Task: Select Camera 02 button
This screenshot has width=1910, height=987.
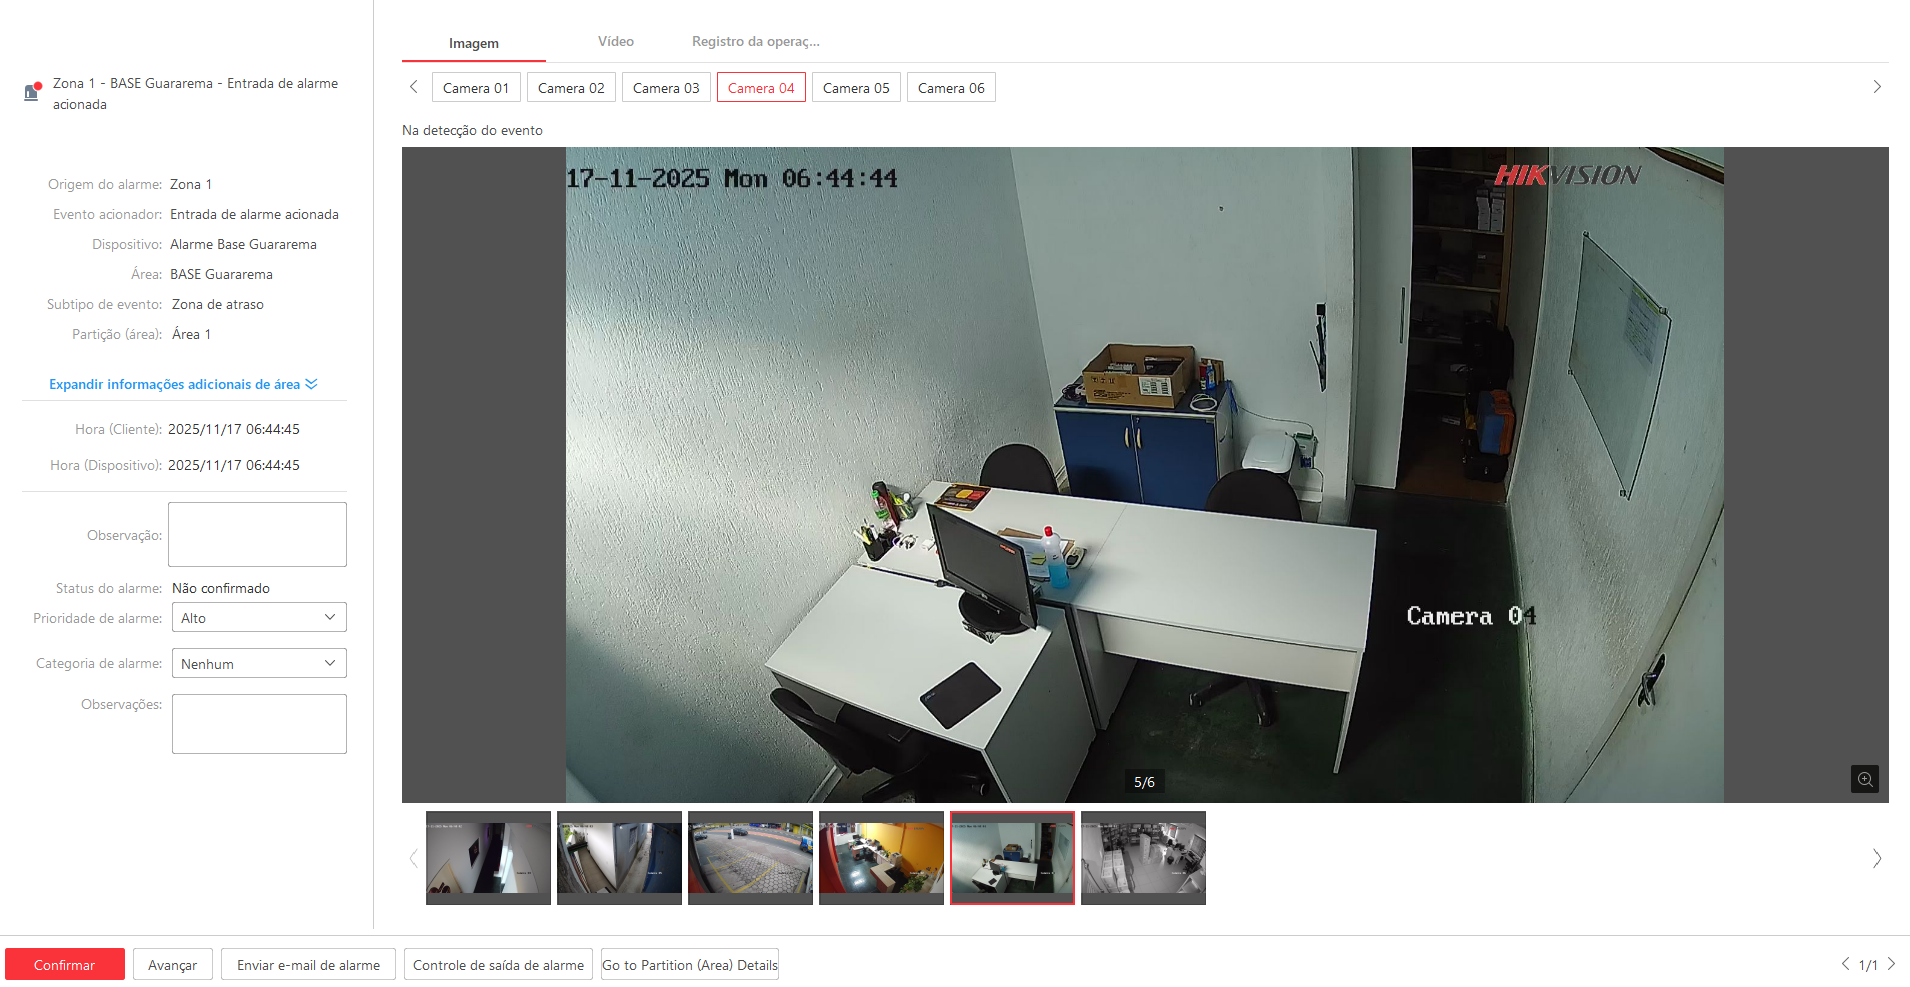Action: pos(571,88)
